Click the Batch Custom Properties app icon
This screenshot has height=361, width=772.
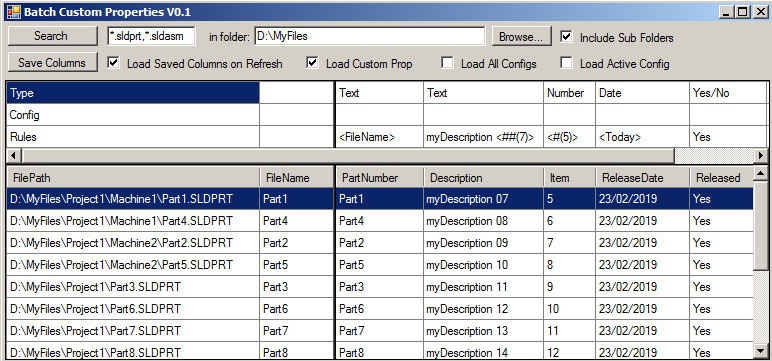(14, 12)
